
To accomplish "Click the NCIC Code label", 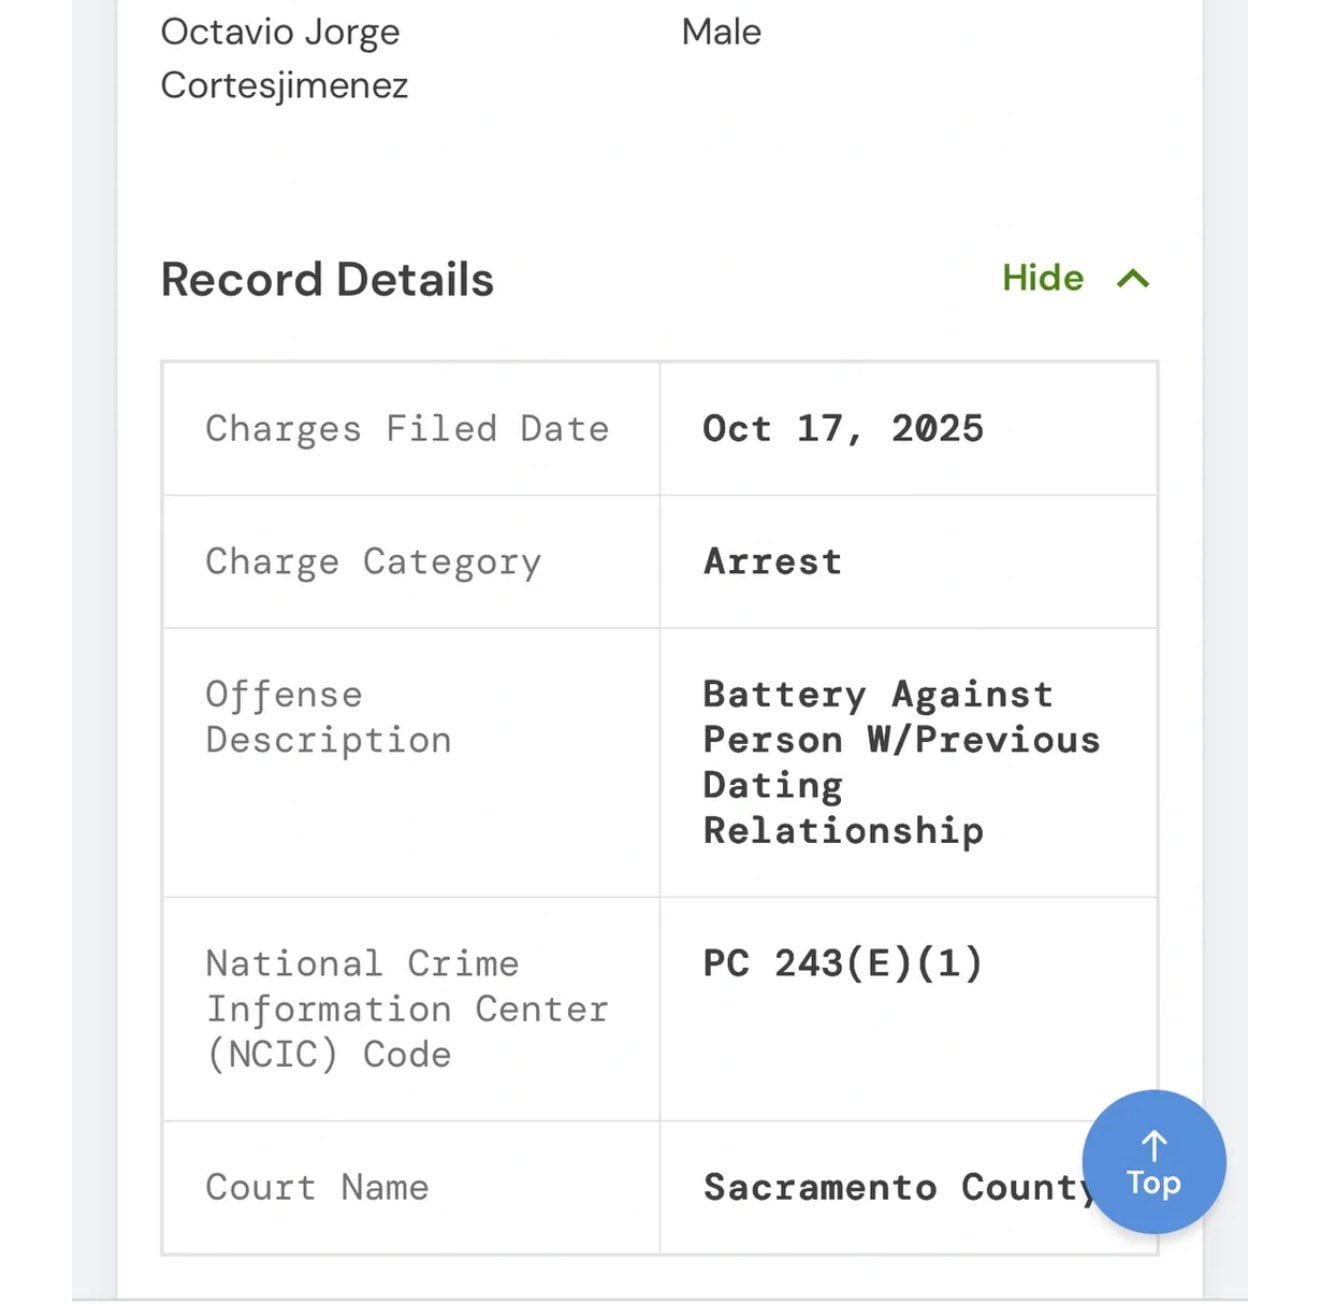I will pos(407,1009).
